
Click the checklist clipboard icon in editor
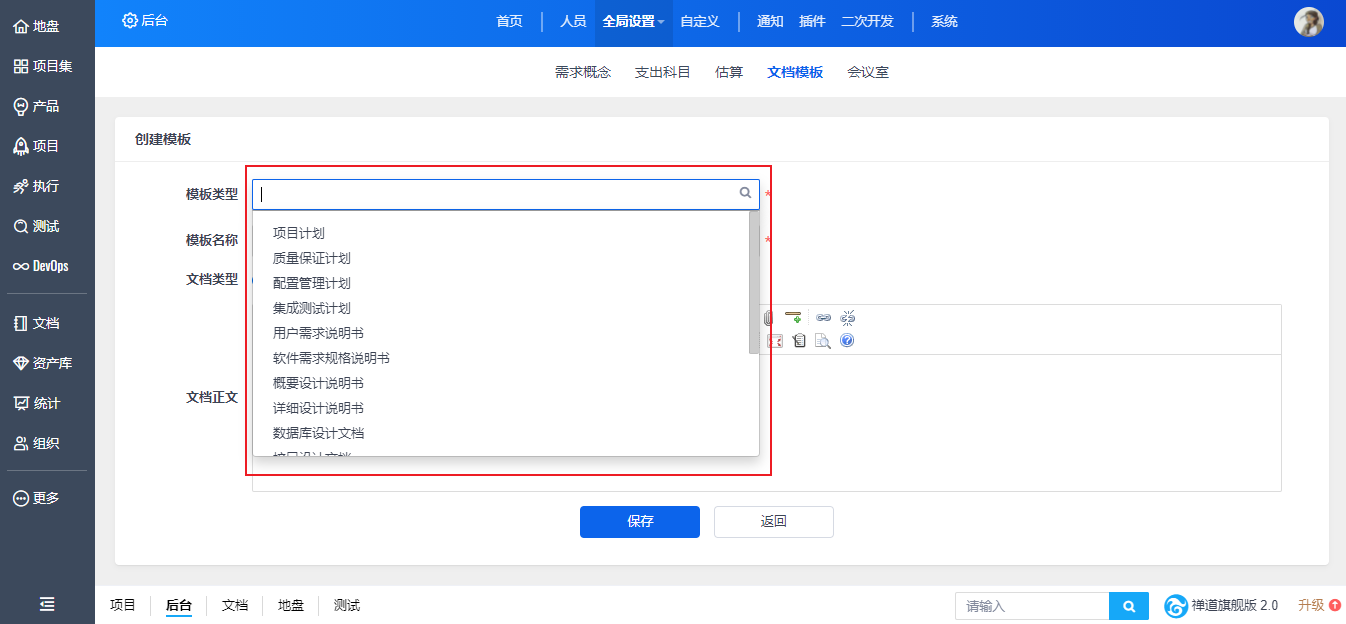point(799,341)
